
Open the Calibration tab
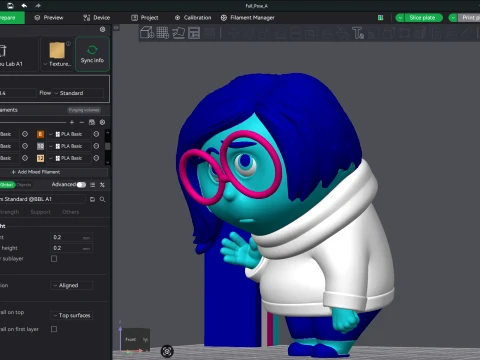click(x=193, y=18)
